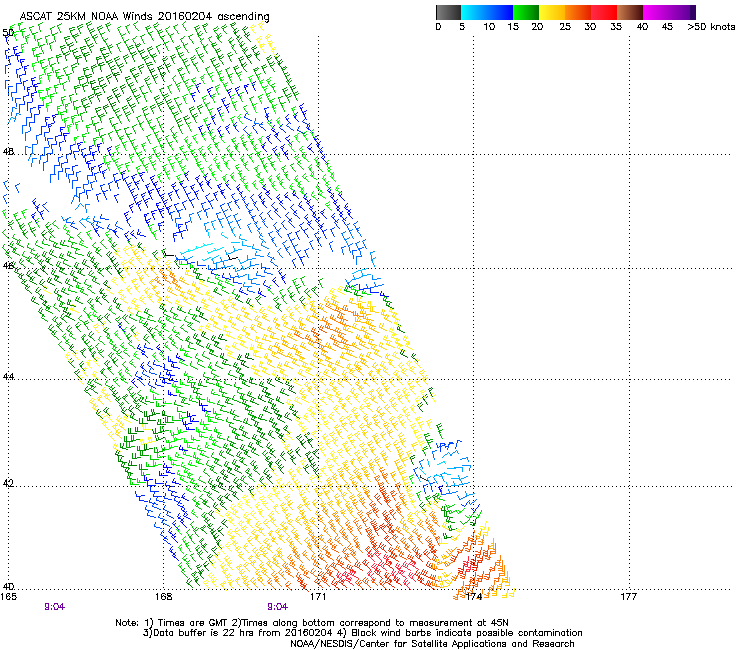740x650 pixels.
Task: Click the latitude label 42
Action: coord(8,483)
